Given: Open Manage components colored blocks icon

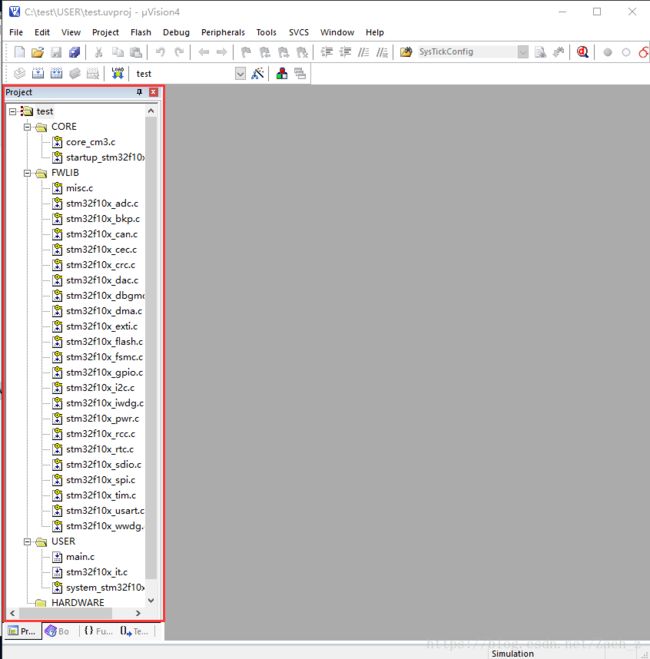Looking at the screenshot, I should (282, 74).
